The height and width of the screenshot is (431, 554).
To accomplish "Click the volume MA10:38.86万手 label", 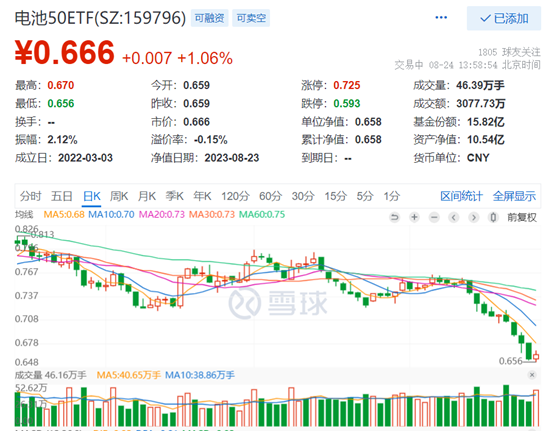I will (x=200, y=375).
